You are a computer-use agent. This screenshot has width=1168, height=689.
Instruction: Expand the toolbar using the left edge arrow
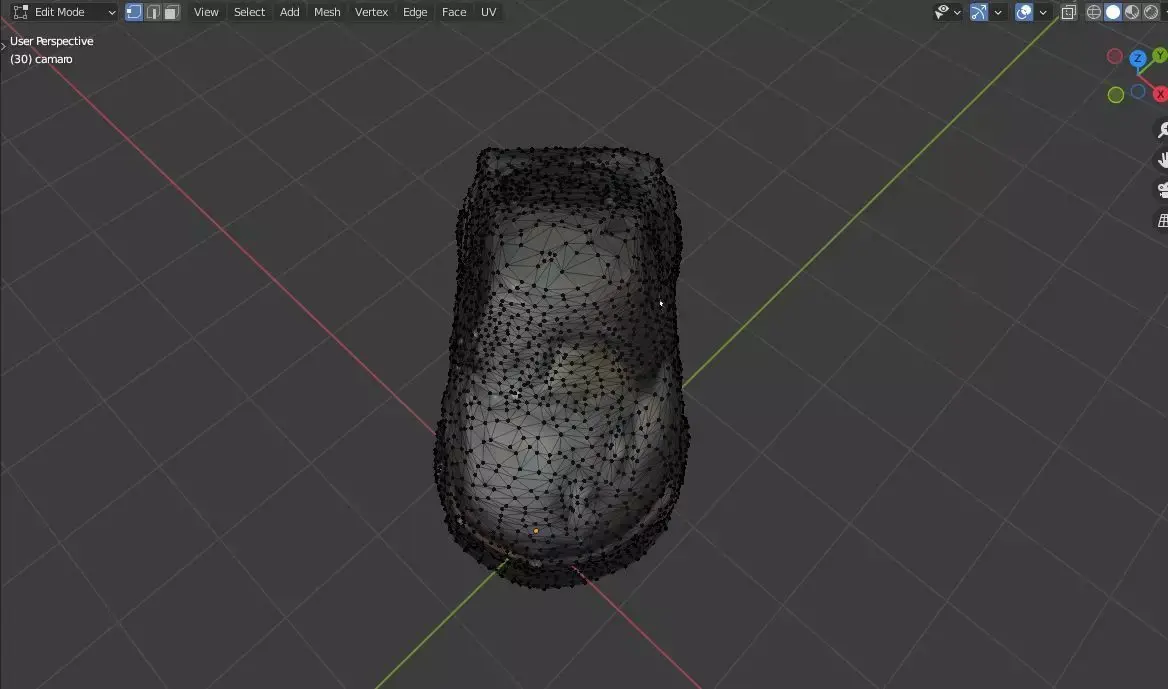3,46
